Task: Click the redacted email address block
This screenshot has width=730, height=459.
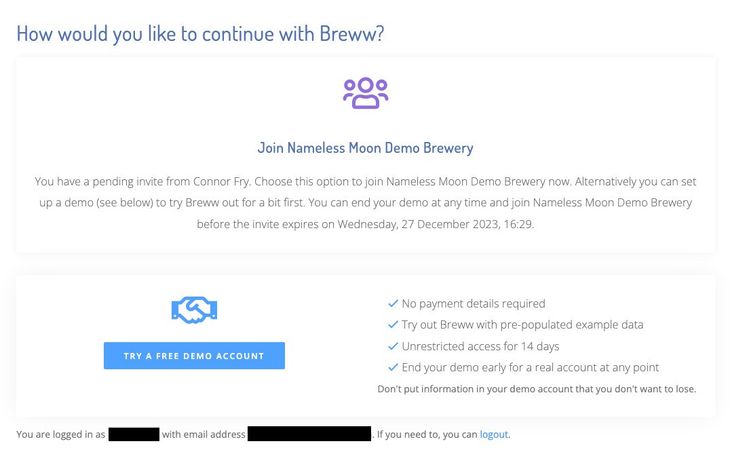Action: coord(309,434)
